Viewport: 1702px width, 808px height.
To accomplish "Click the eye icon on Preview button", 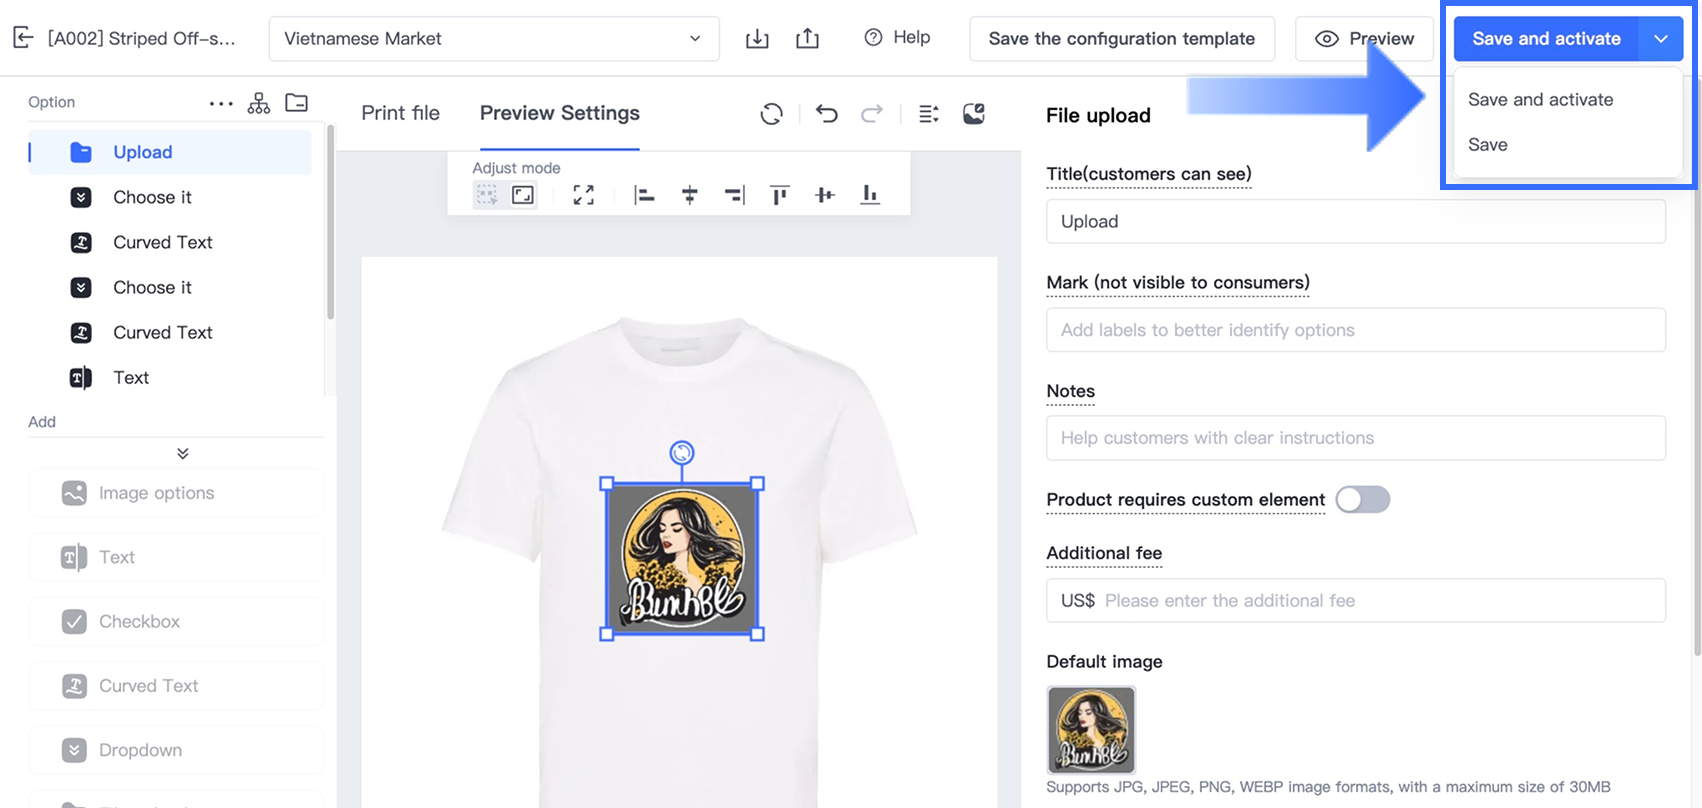I will (x=1327, y=39).
